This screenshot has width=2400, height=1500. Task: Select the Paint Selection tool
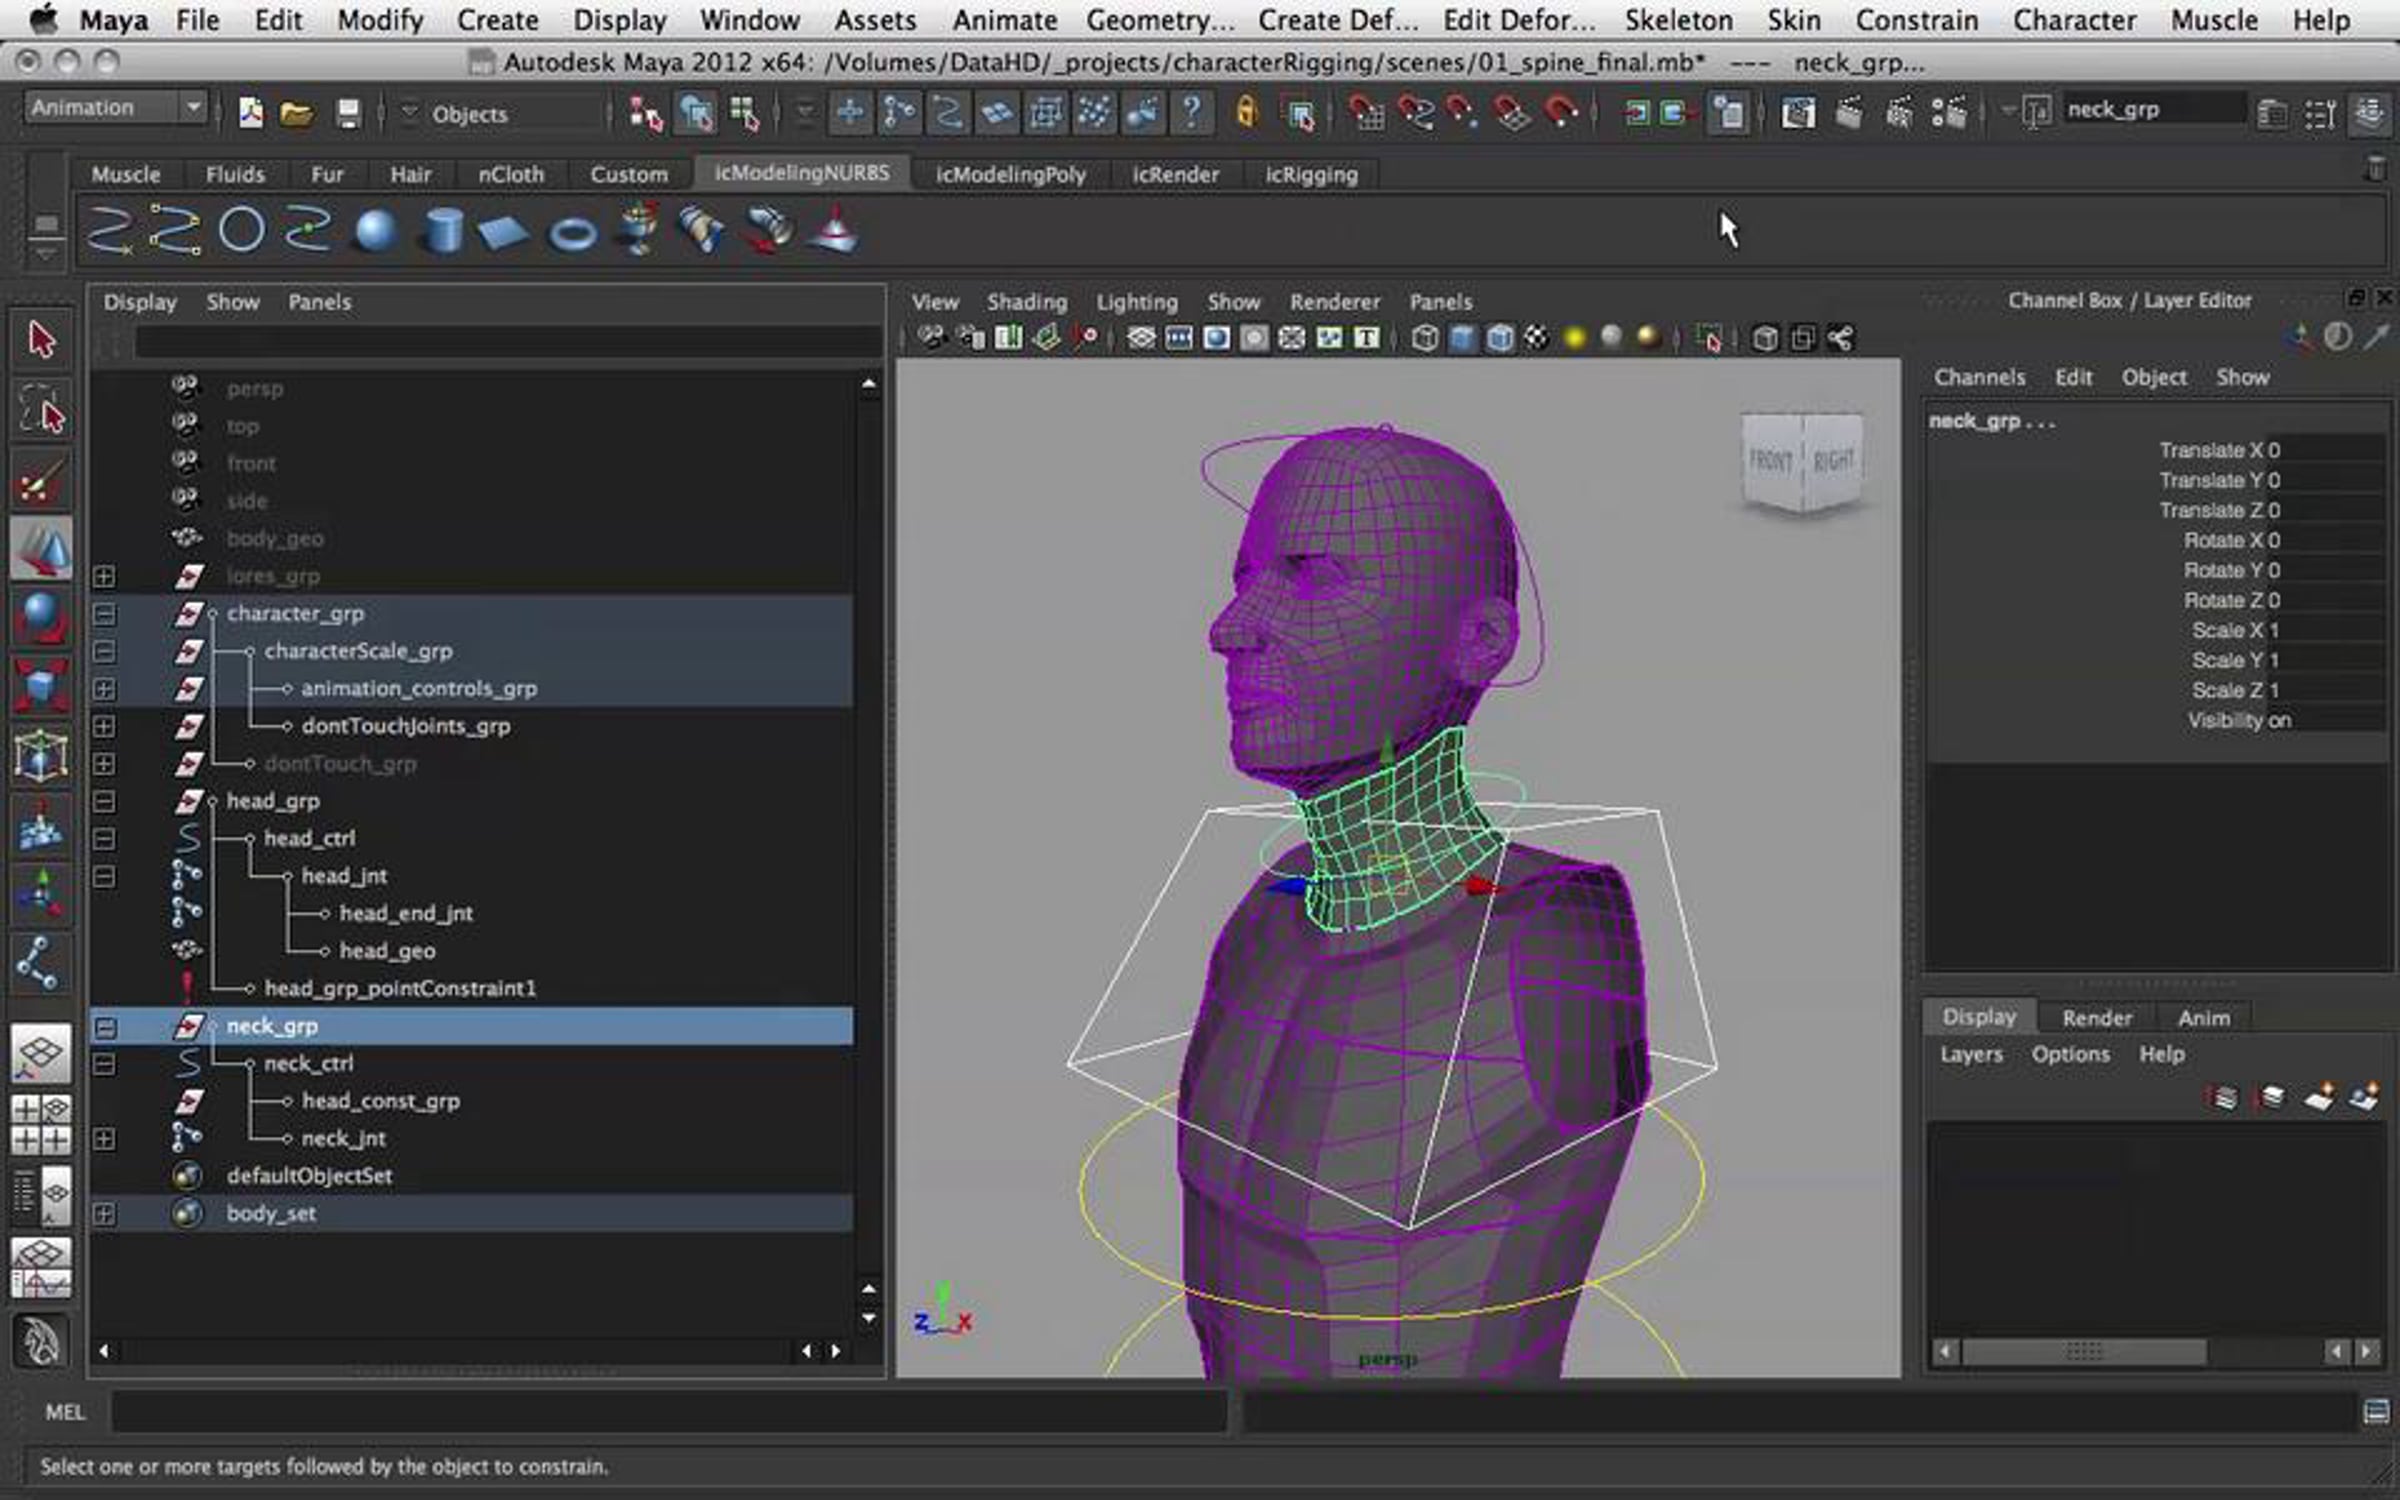tap(41, 481)
